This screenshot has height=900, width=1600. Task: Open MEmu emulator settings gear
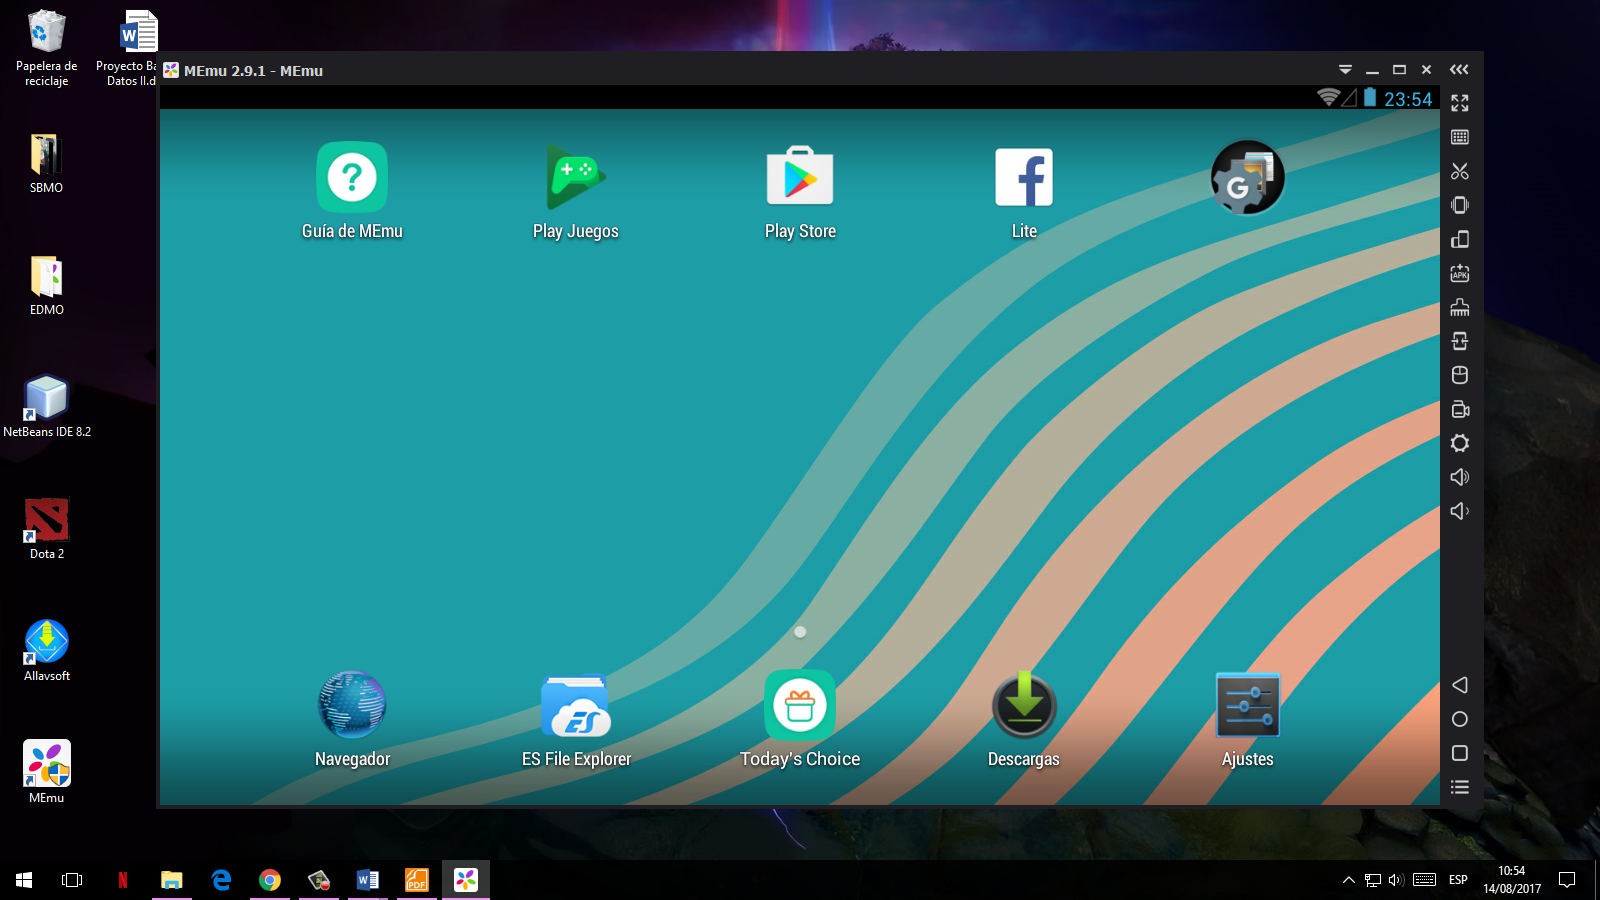[x=1460, y=443]
